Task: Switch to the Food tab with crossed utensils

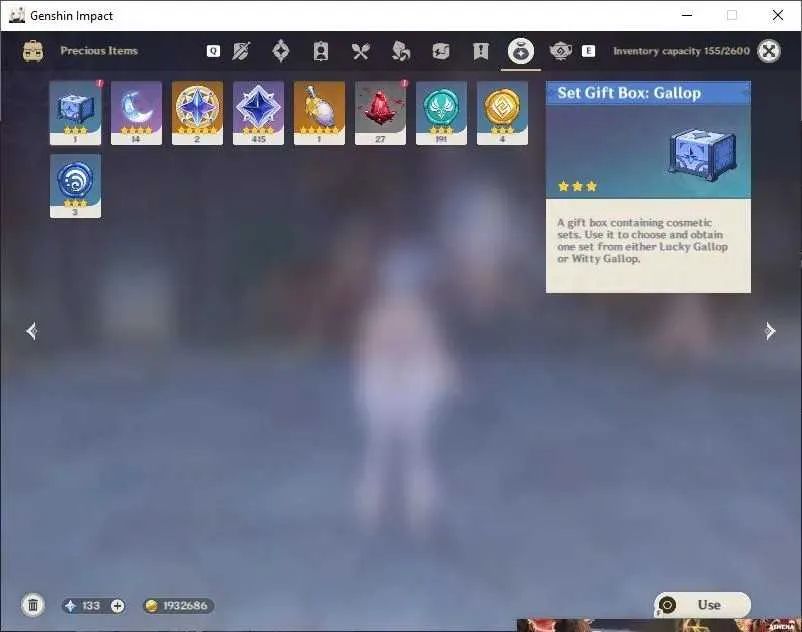Action: tap(361, 51)
